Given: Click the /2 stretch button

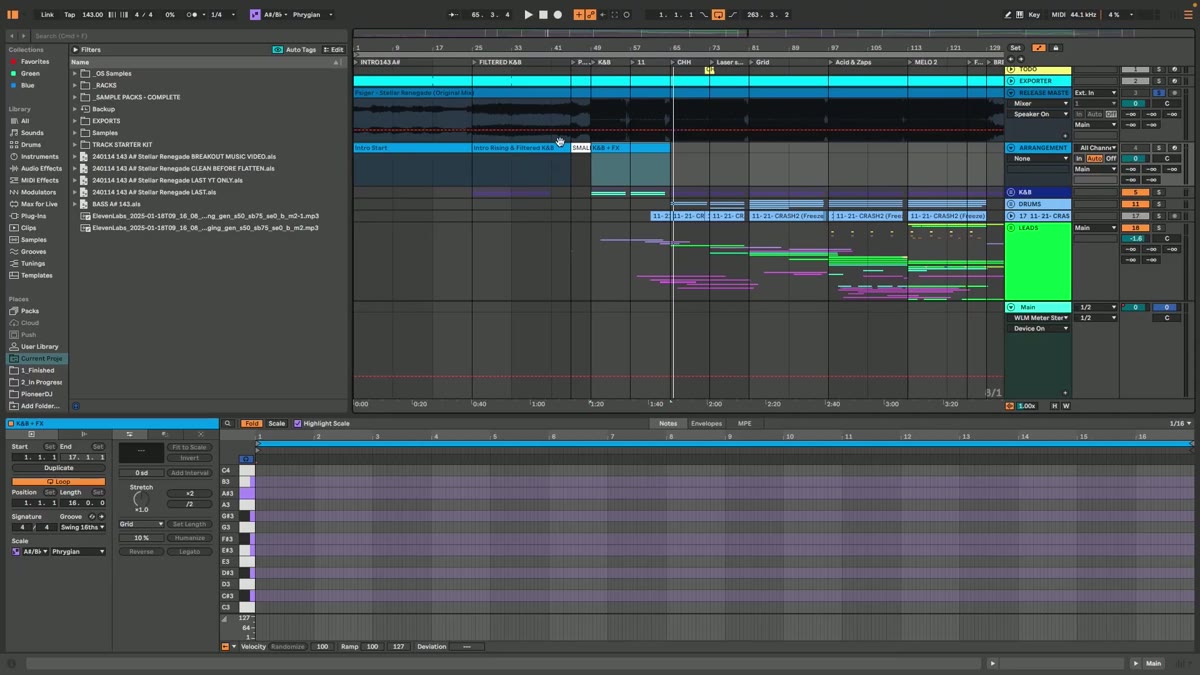Looking at the screenshot, I should point(190,504).
